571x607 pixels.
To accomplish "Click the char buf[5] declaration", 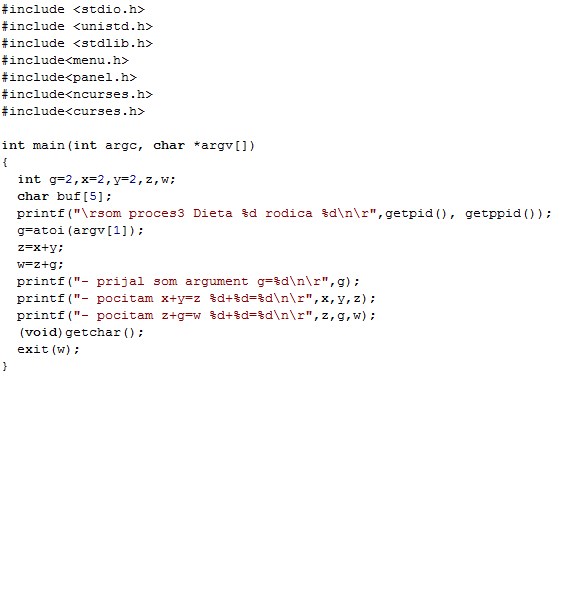I will pos(64,196).
